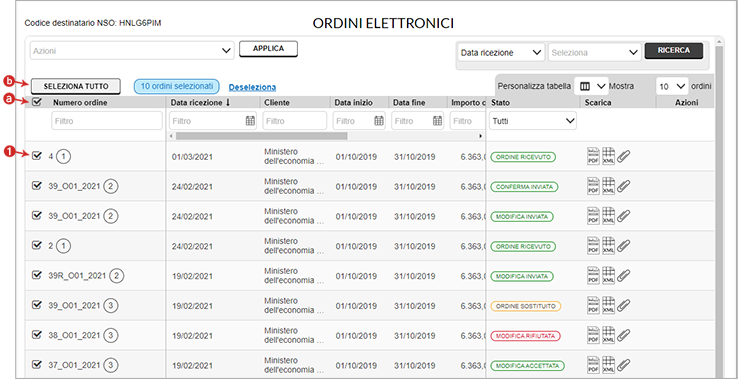Uncheck checkbox in the ORDINE SOSTITUITO row
Image resolution: width=740 pixels, height=379 pixels.
[37, 305]
